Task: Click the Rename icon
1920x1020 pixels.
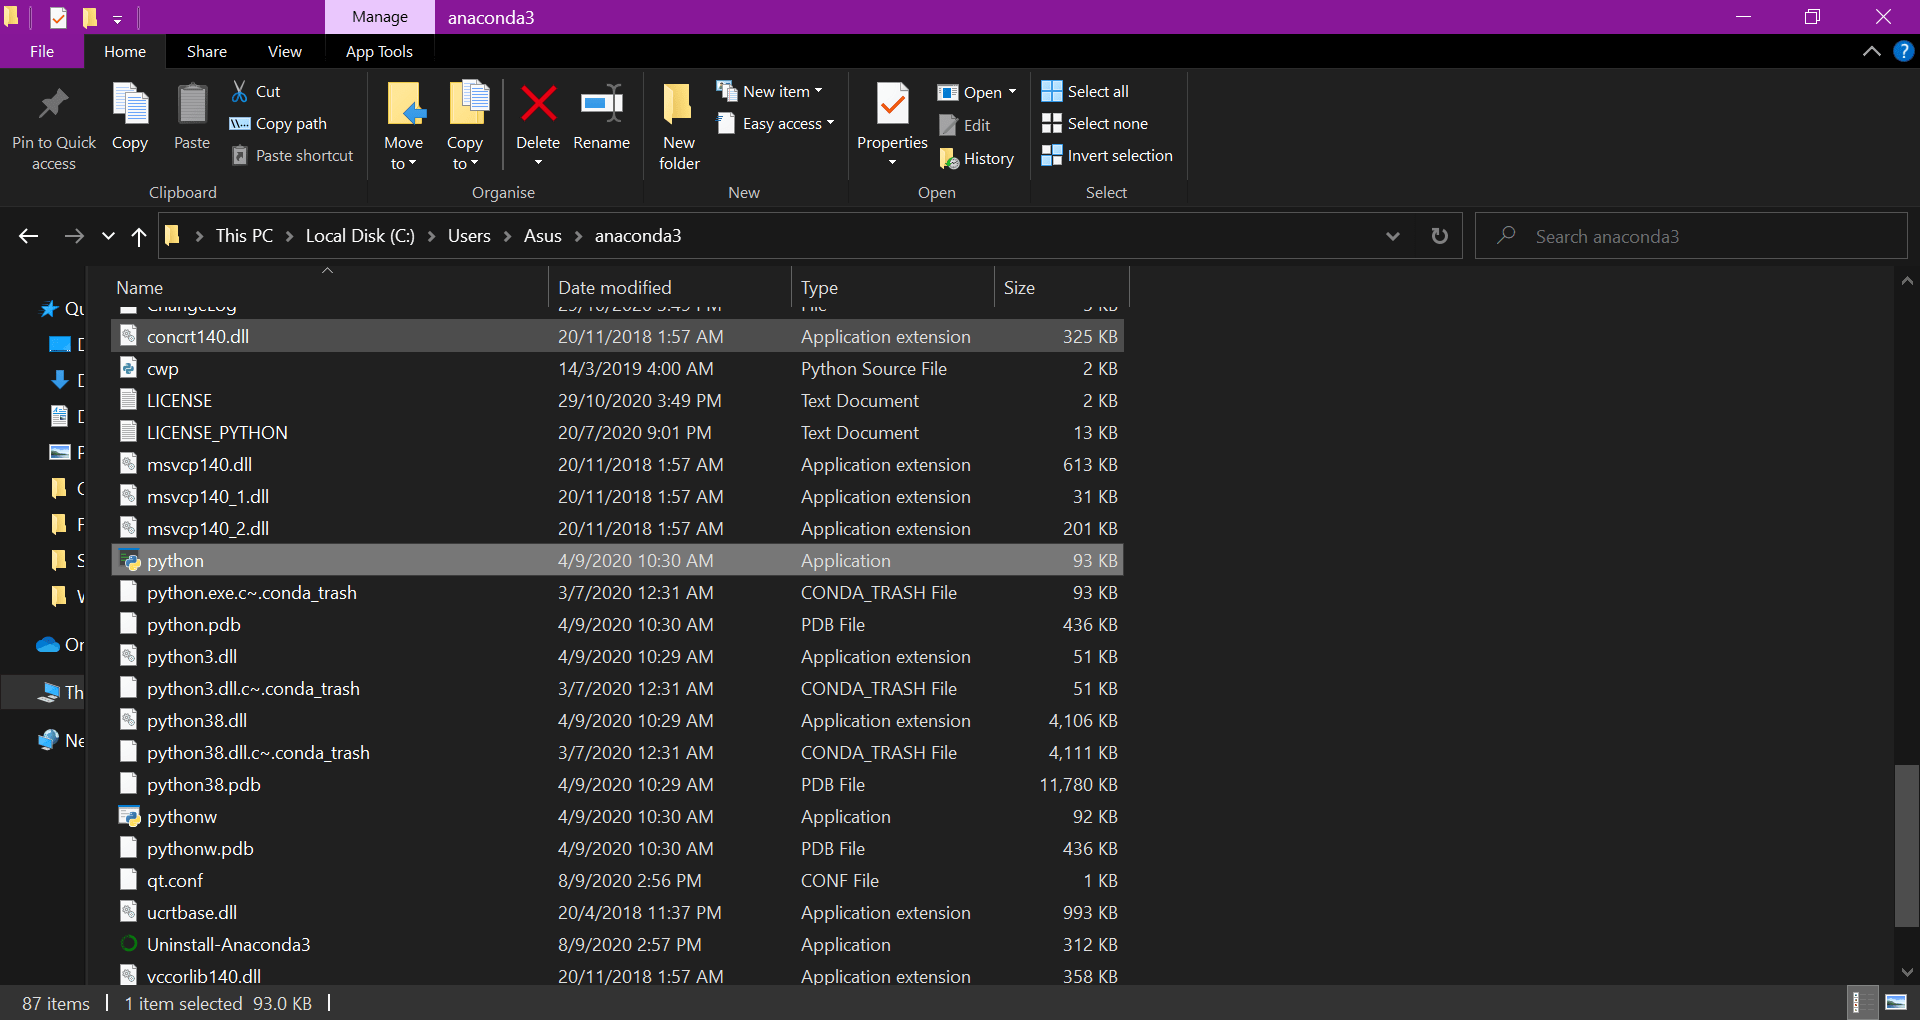Action: pos(602,103)
